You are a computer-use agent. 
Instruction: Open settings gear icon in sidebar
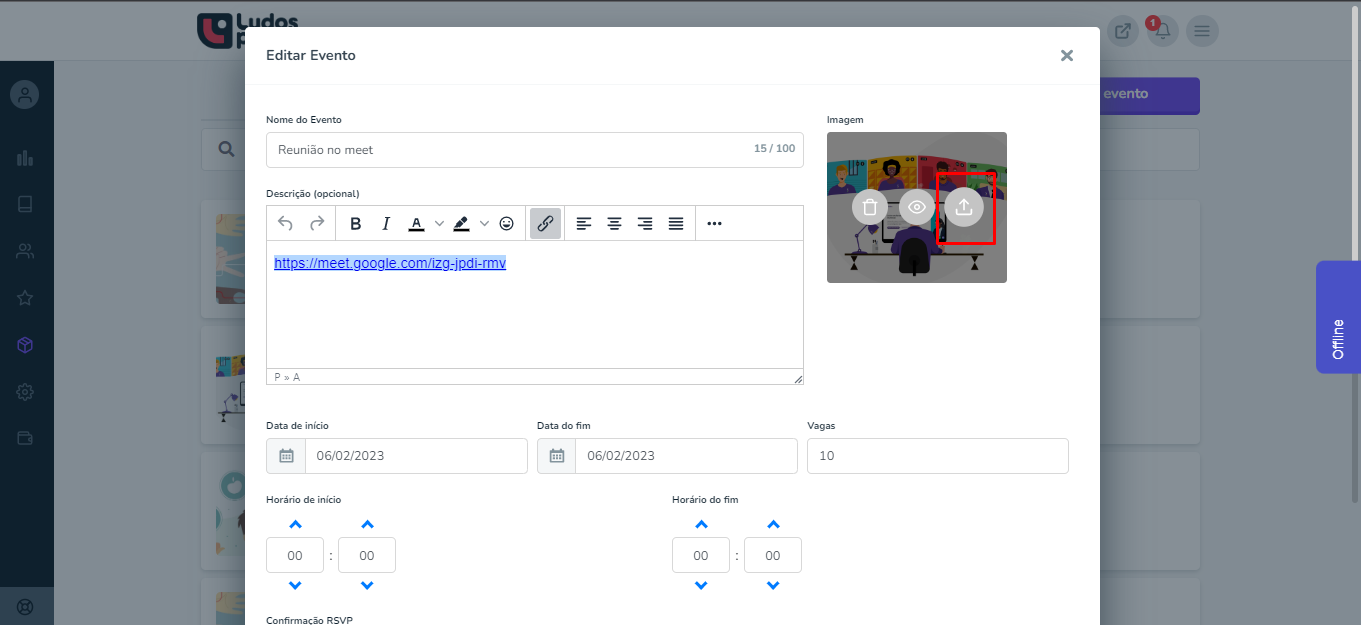[x=26, y=392]
